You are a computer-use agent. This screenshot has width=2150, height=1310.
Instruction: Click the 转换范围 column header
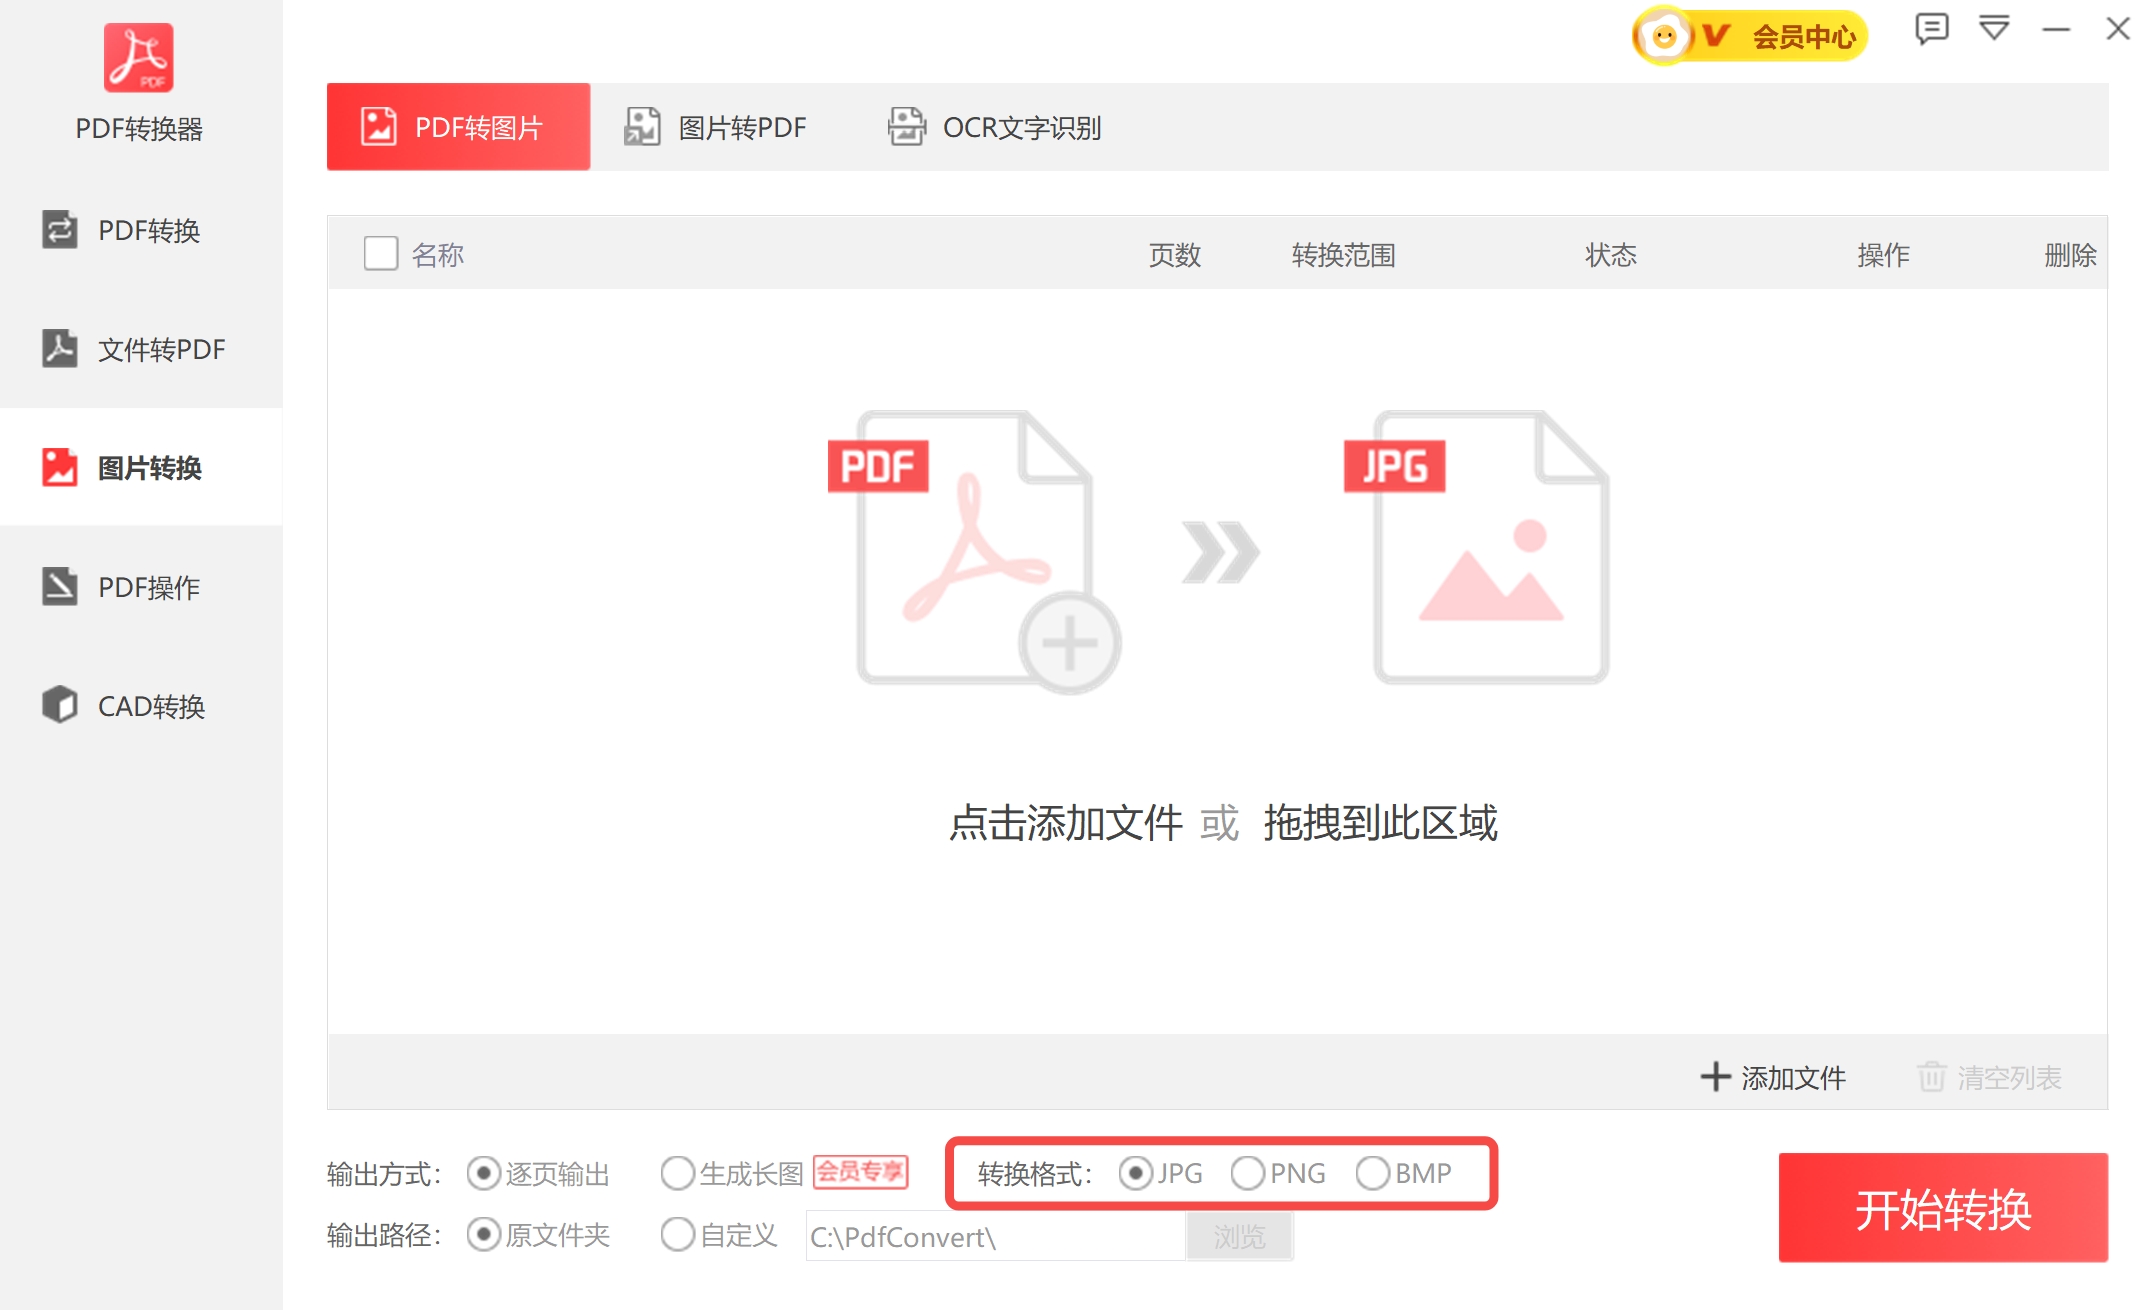1343,255
